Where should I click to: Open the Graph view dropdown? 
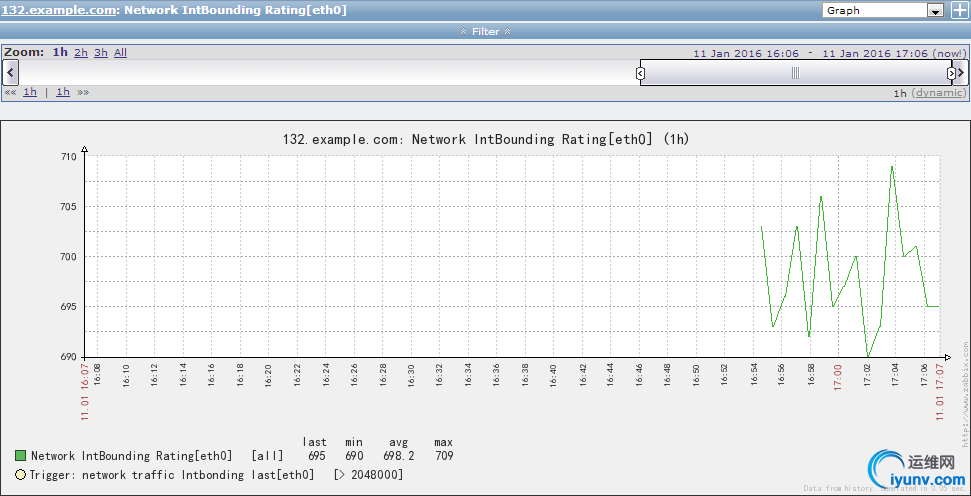[x=882, y=11]
